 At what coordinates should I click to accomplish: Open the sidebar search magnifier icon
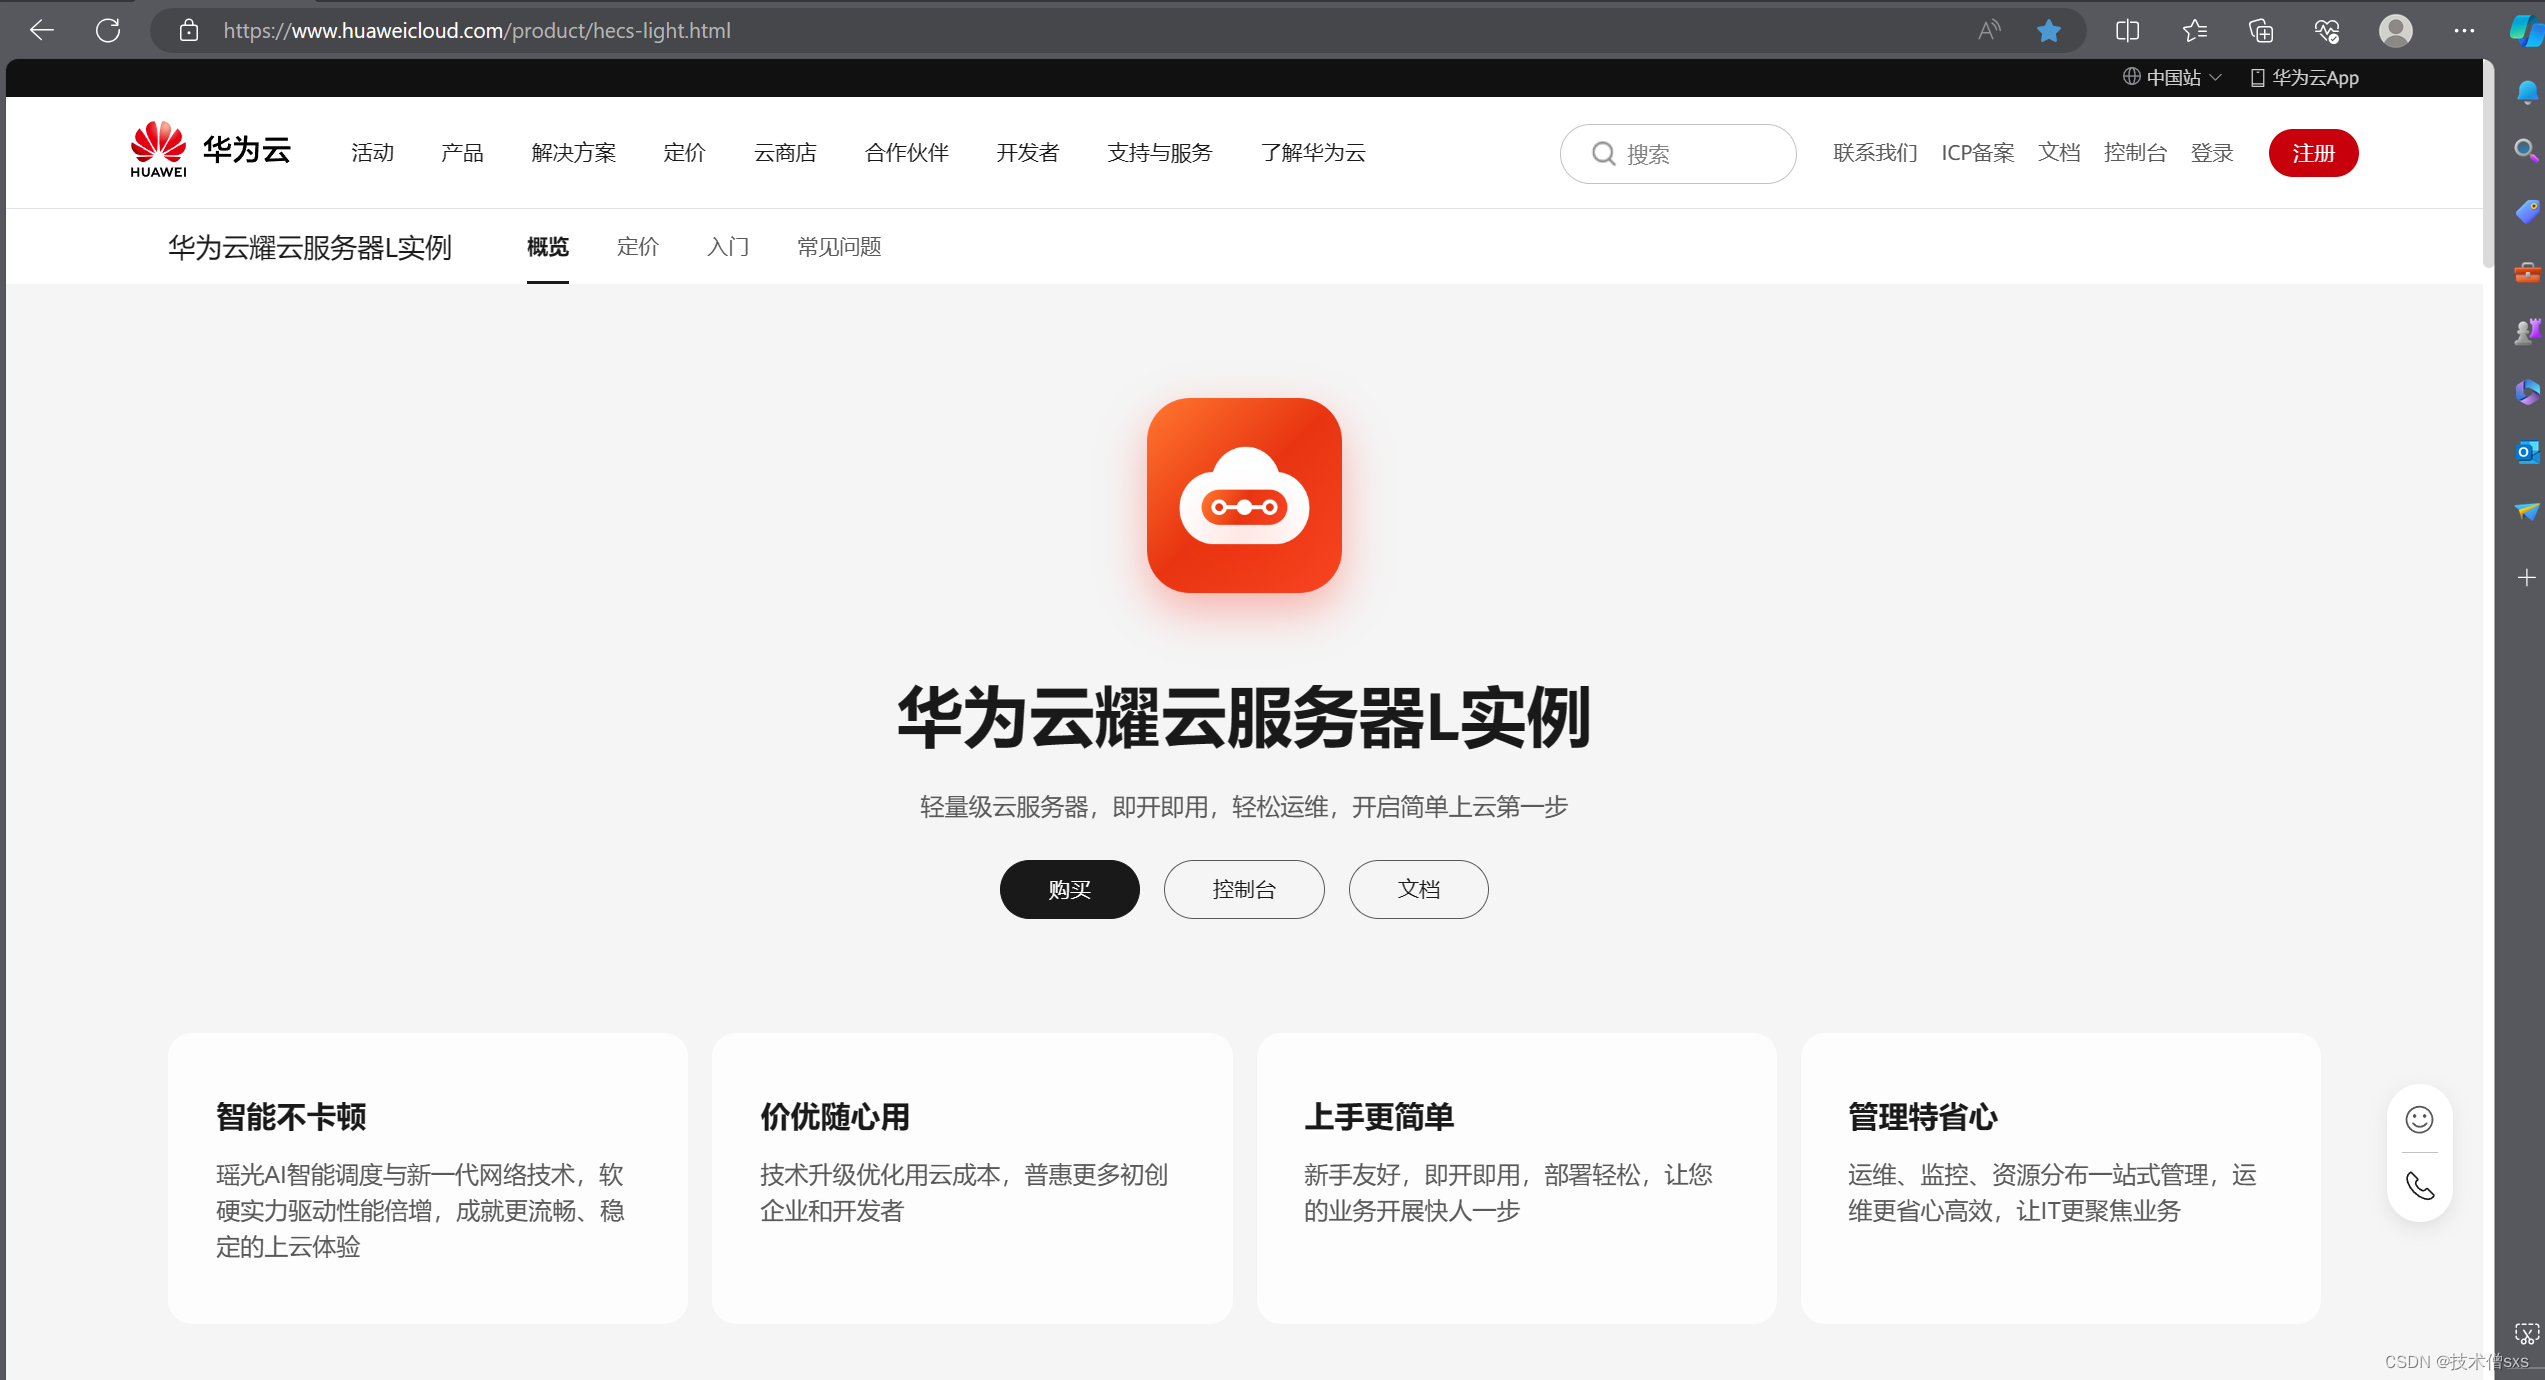(x=2527, y=151)
